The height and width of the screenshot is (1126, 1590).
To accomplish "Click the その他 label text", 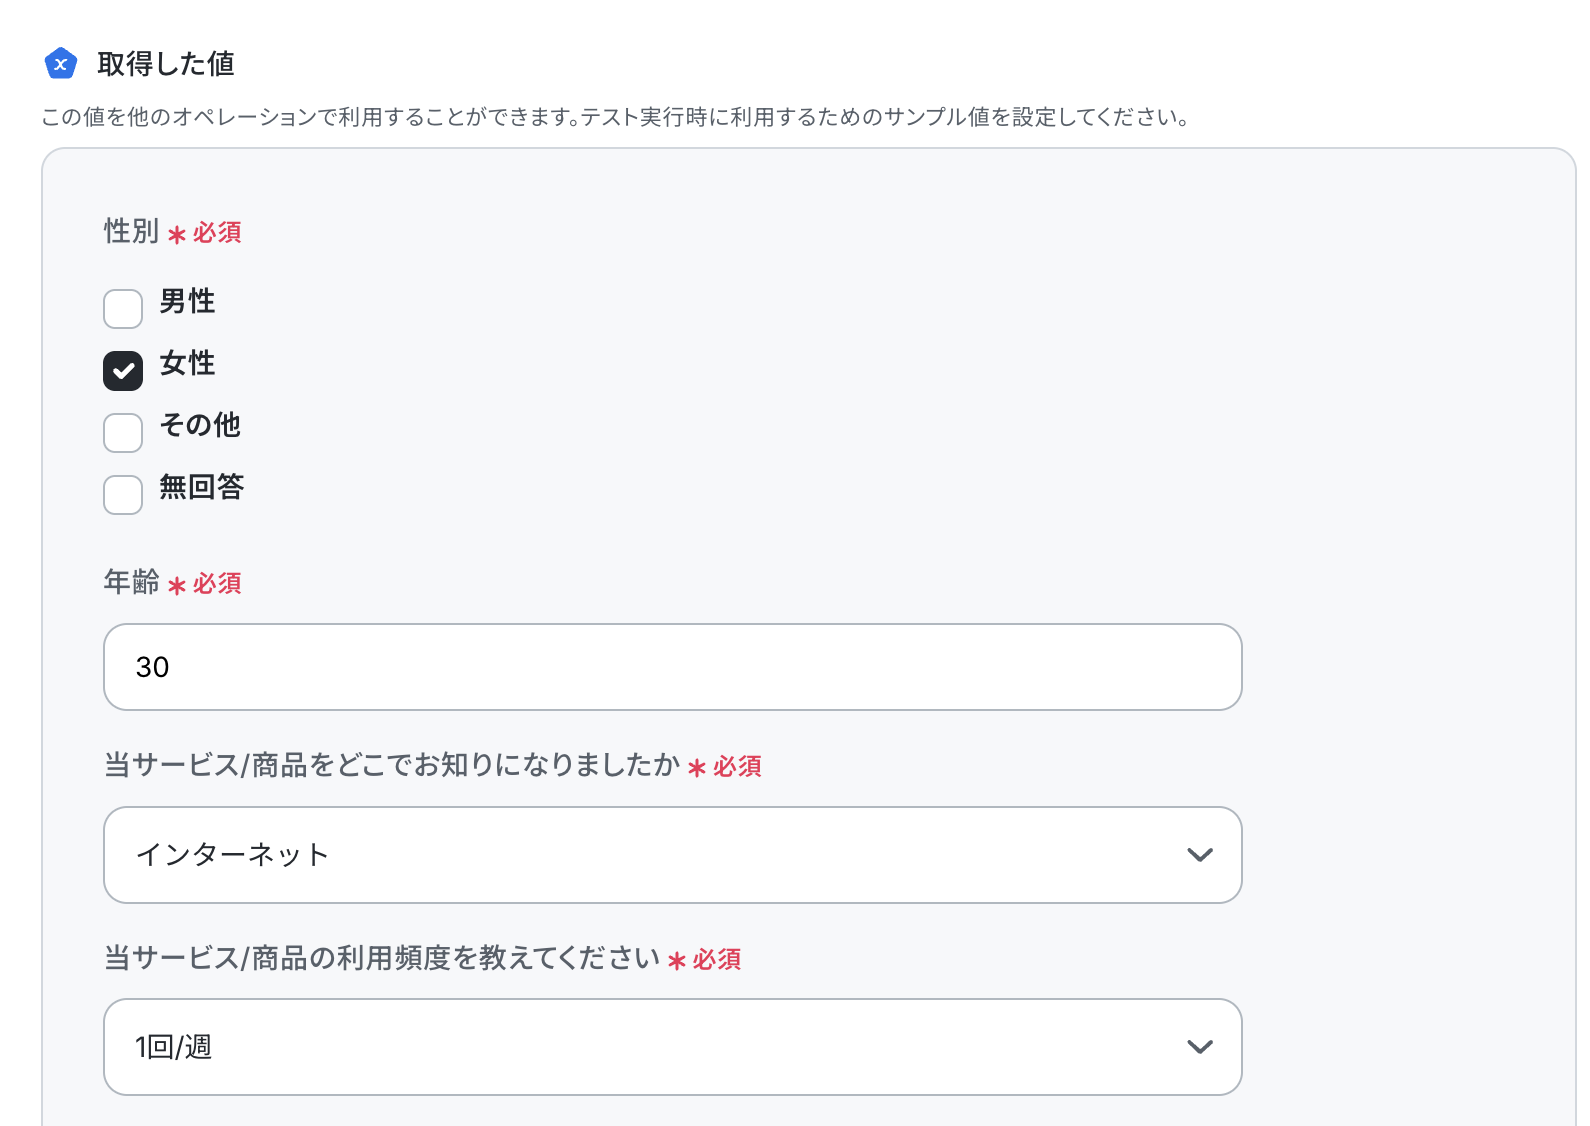I will pos(200,425).
